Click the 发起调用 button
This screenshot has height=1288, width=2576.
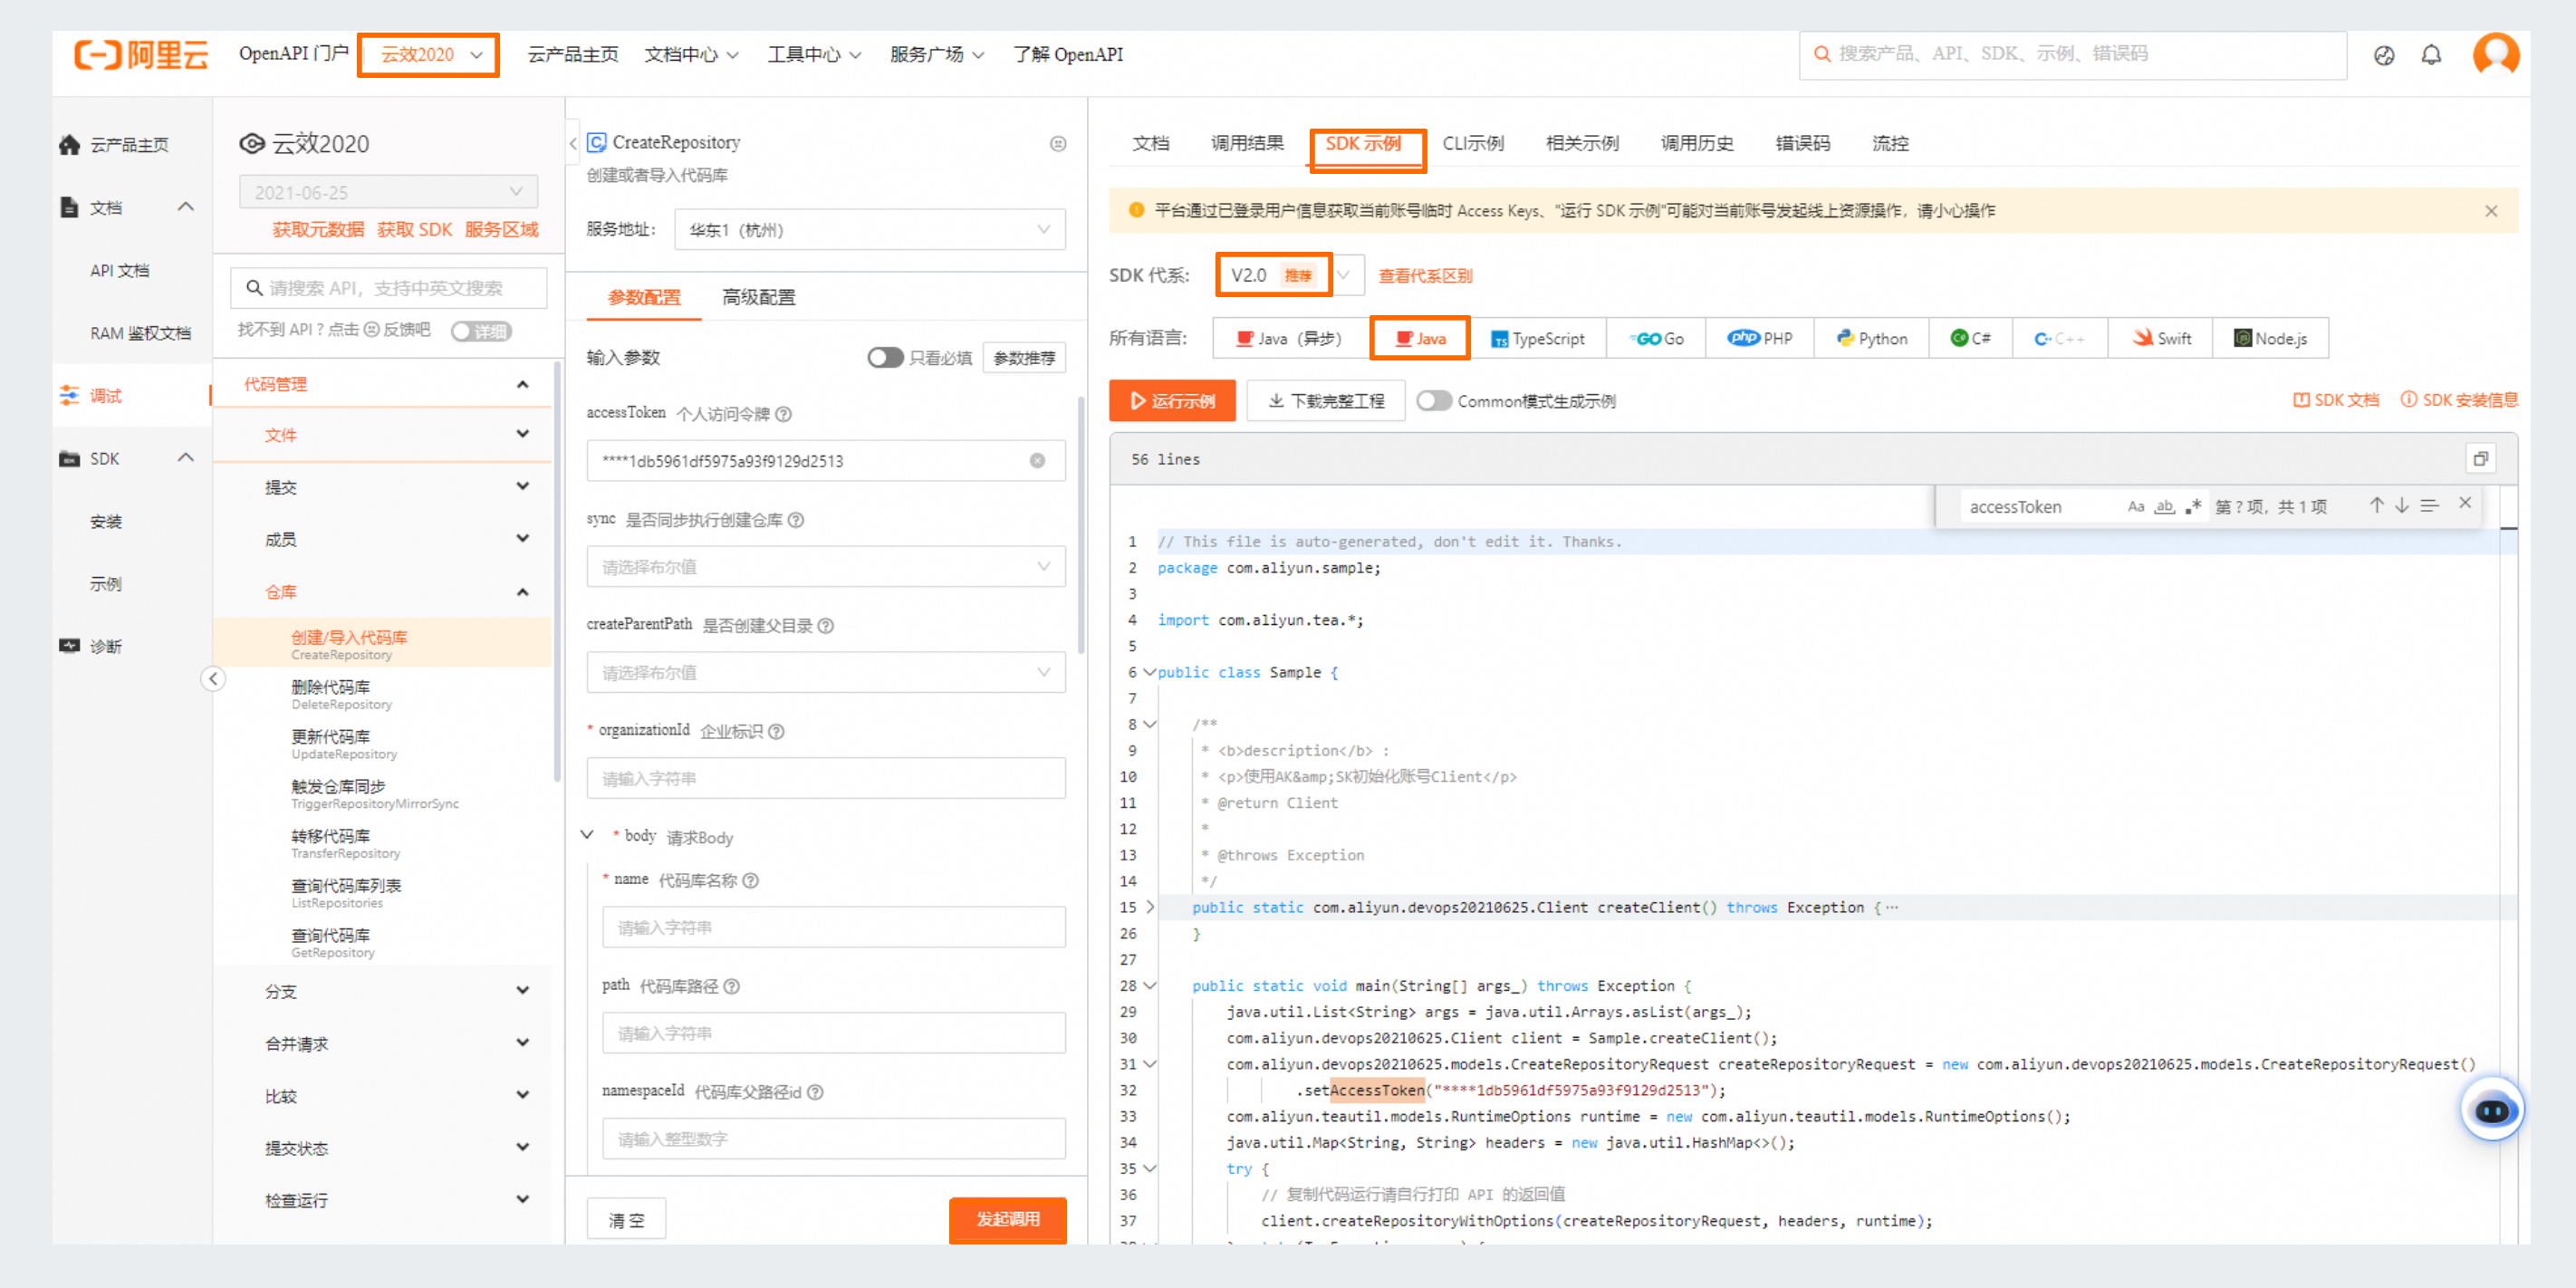pyautogui.click(x=1008, y=1220)
